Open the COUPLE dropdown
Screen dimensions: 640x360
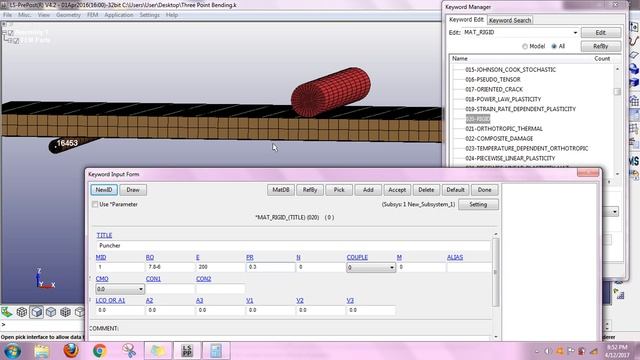pyautogui.click(x=371, y=267)
